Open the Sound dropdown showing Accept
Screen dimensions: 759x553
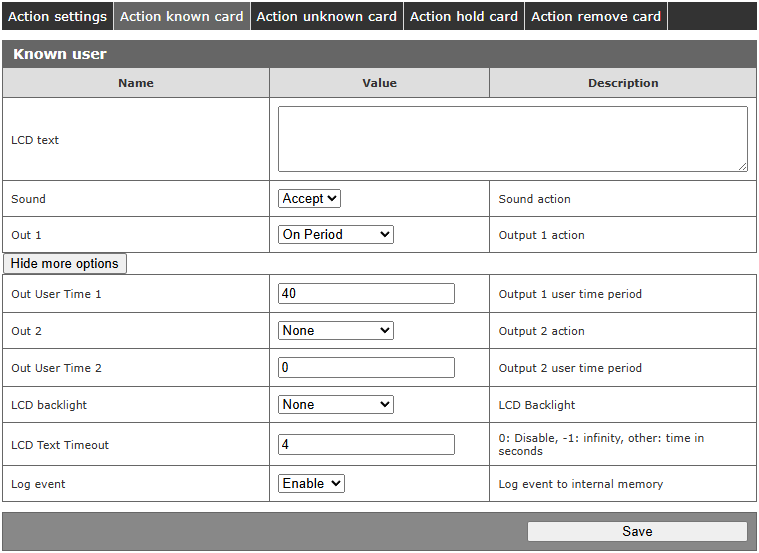(310, 199)
